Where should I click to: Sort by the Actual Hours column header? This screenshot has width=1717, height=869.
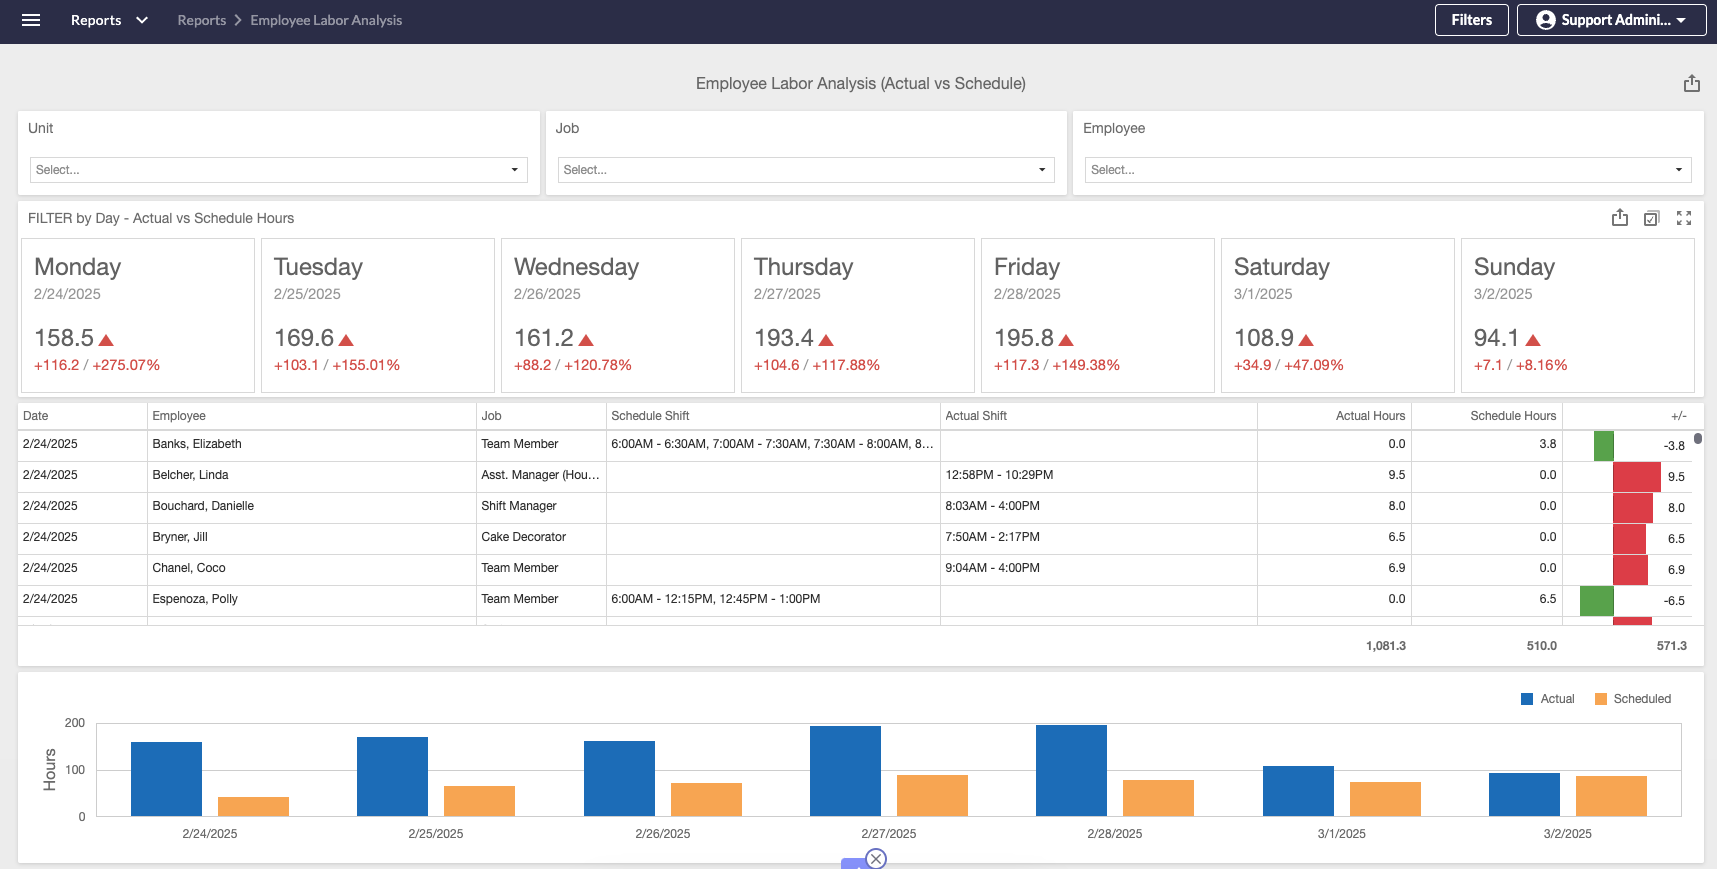click(1369, 416)
